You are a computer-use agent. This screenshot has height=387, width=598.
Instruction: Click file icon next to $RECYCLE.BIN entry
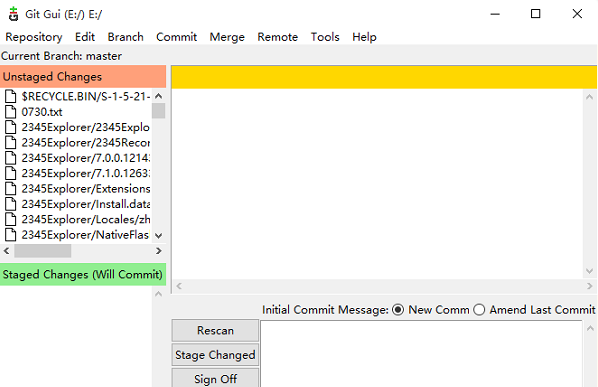tap(11, 96)
